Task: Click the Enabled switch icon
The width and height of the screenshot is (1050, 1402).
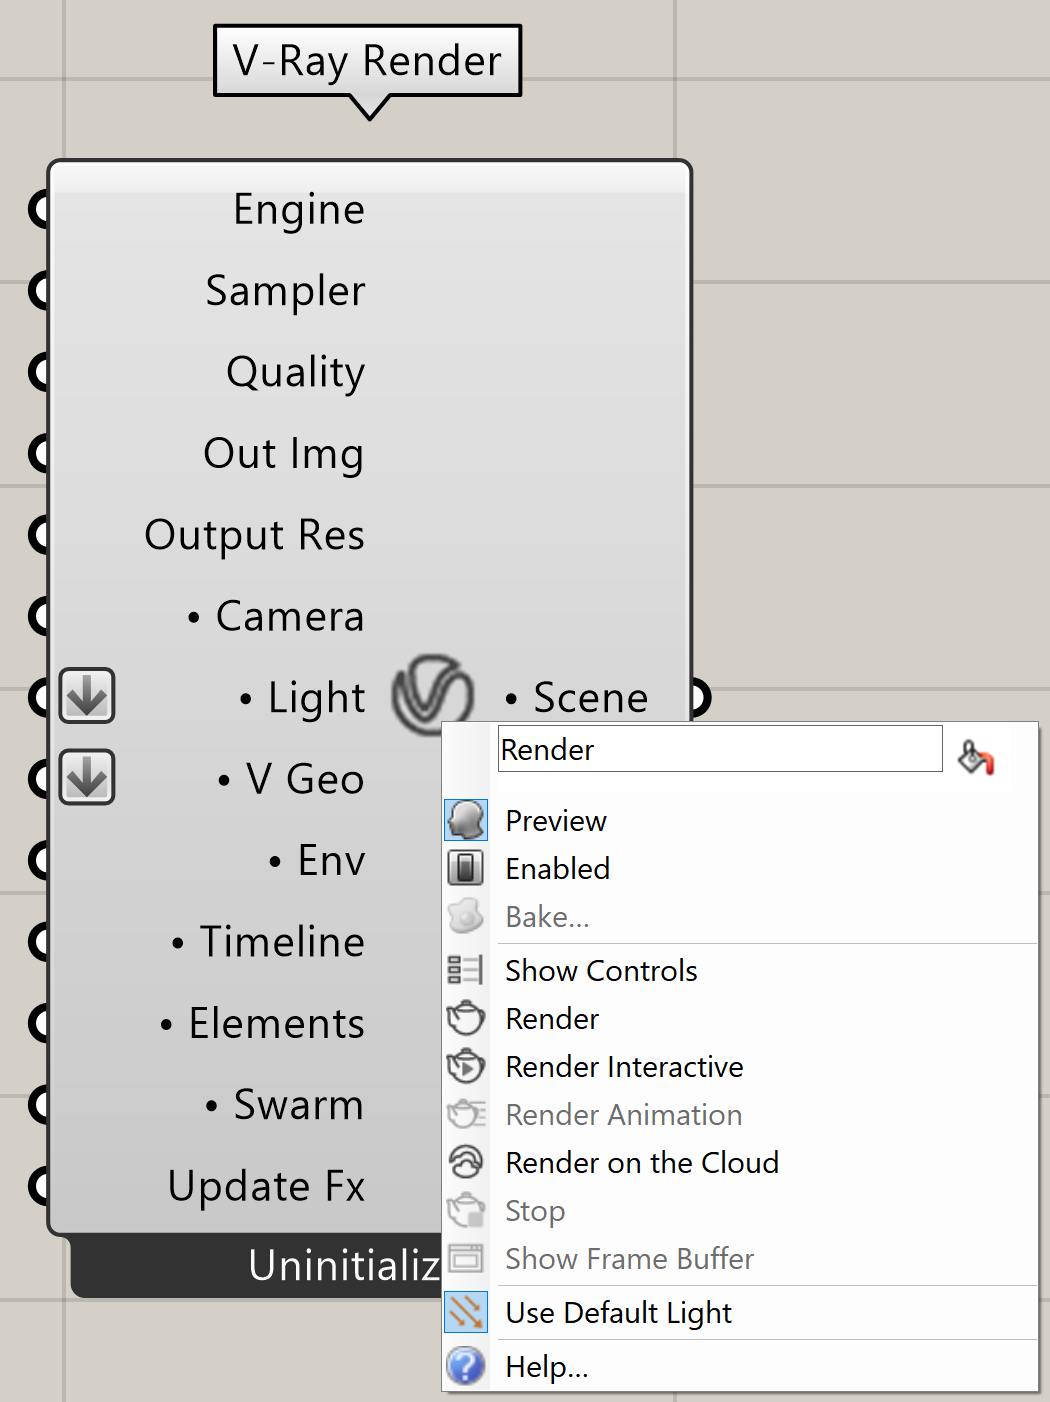Action: (466, 868)
